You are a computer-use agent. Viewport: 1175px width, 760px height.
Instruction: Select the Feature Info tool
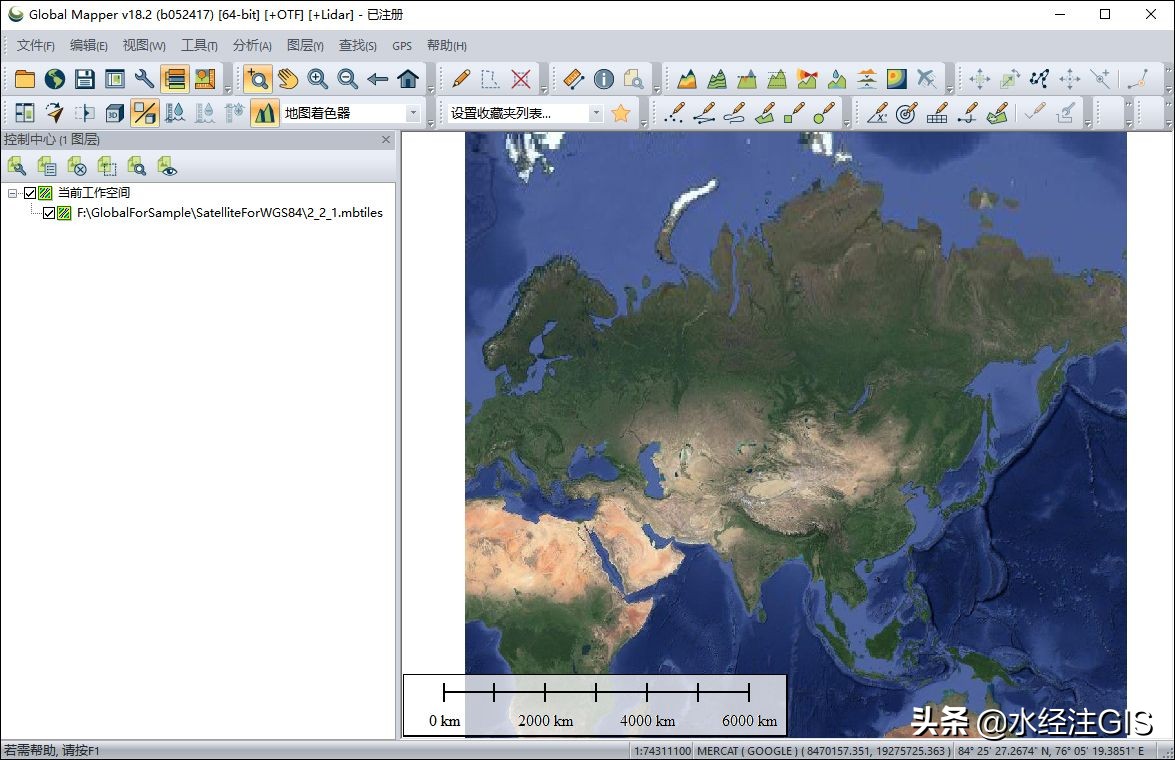click(x=603, y=79)
